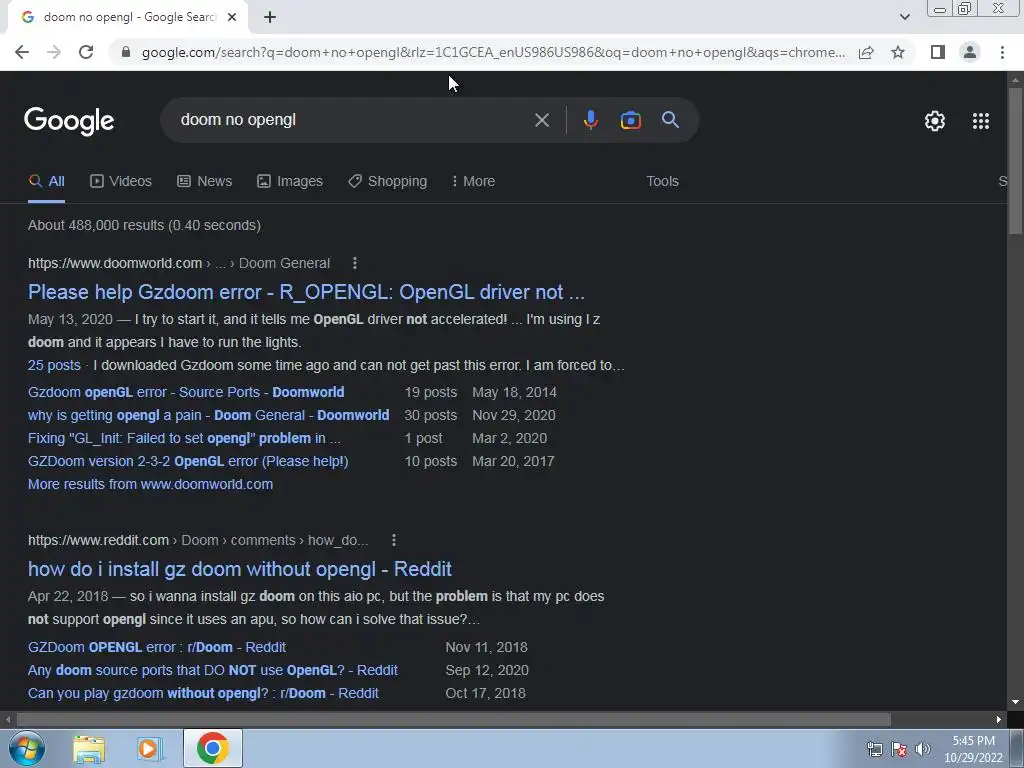
Task: Go back to the previous page
Action: [x=22, y=52]
